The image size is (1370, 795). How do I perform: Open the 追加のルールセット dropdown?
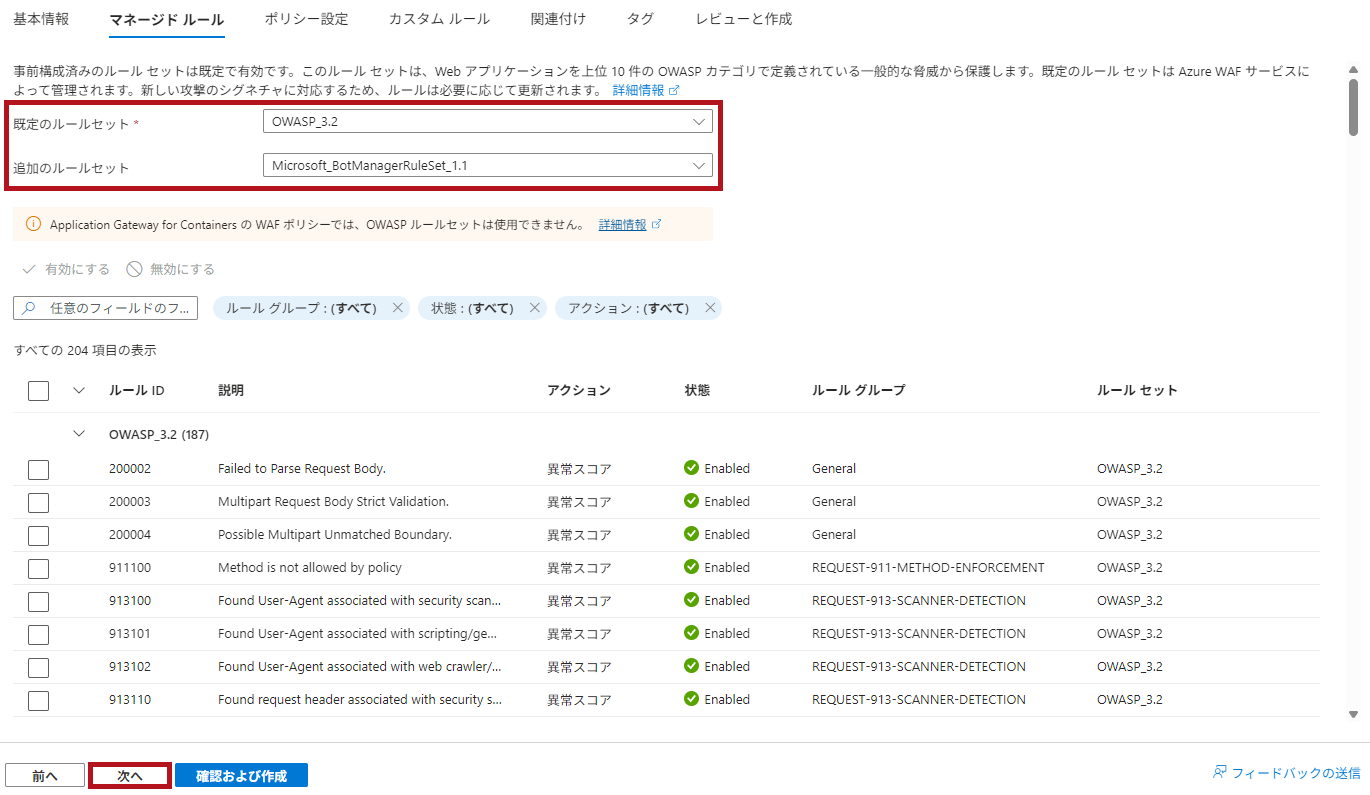click(x=487, y=166)
